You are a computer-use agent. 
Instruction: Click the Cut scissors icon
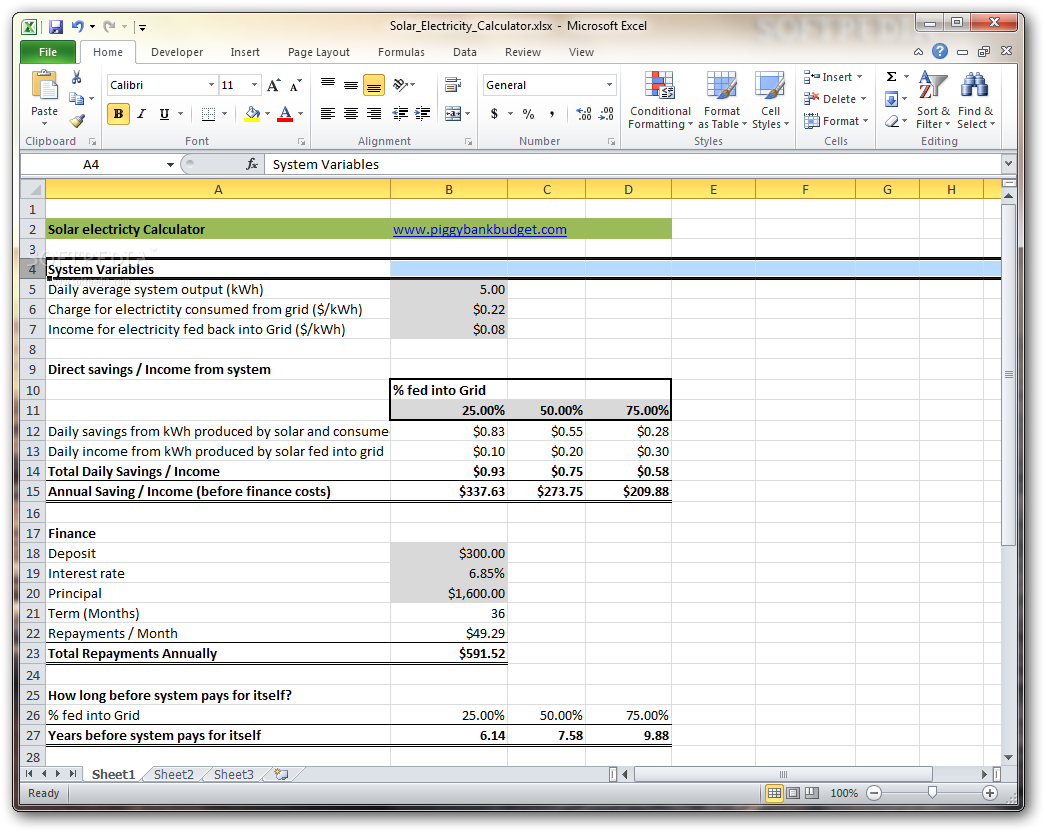pyautogui.click(x=77, y=78)
